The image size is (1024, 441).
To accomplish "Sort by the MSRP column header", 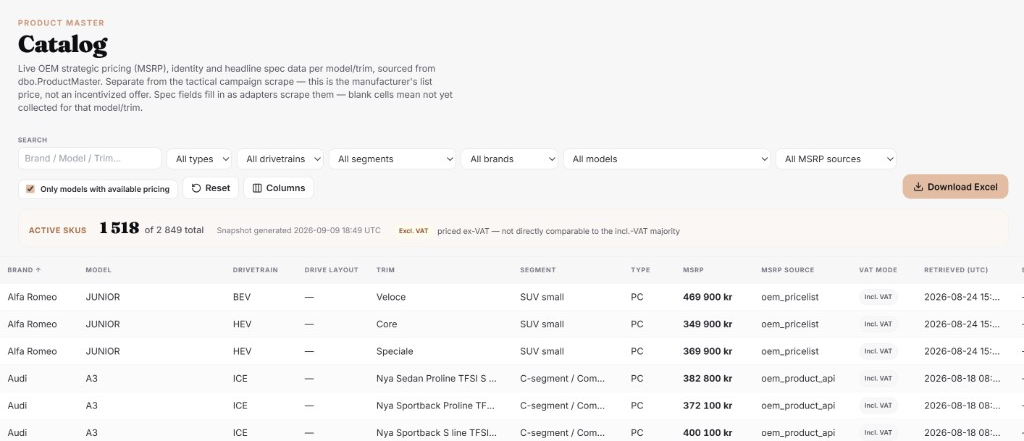I will [693, 270].
